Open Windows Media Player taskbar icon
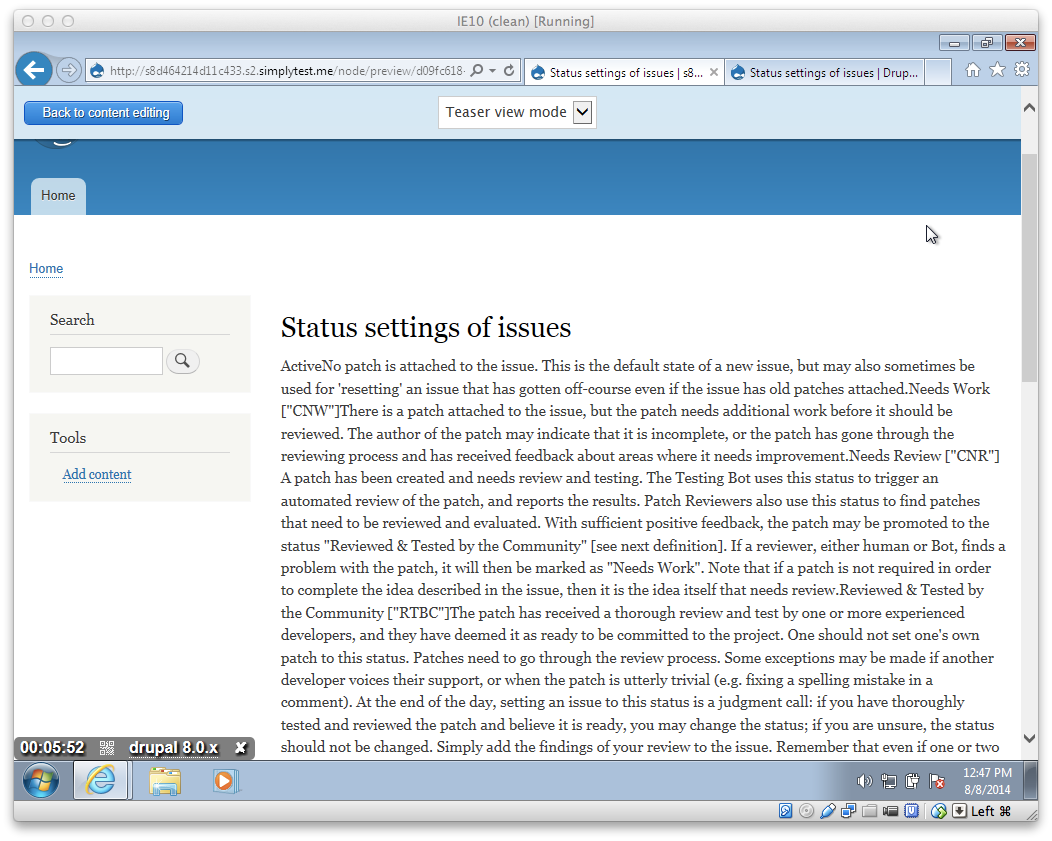 coord(225,781)
